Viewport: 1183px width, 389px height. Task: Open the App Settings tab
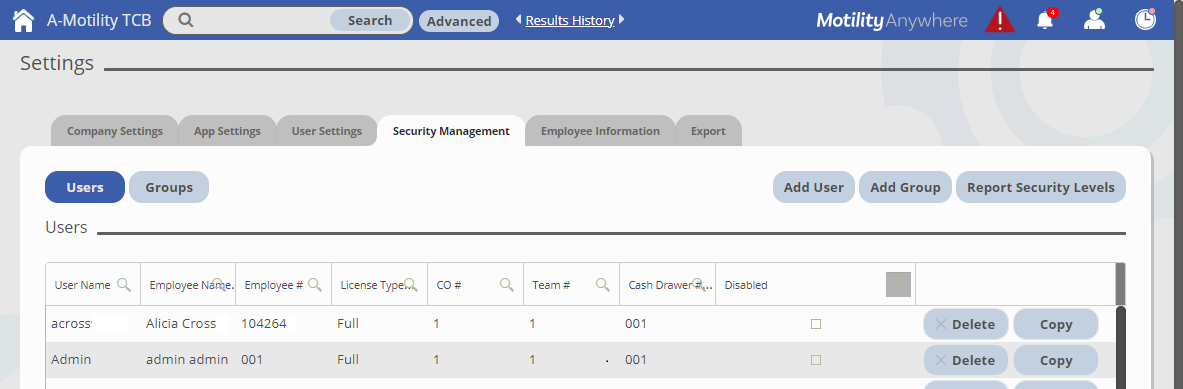point(227,130)
